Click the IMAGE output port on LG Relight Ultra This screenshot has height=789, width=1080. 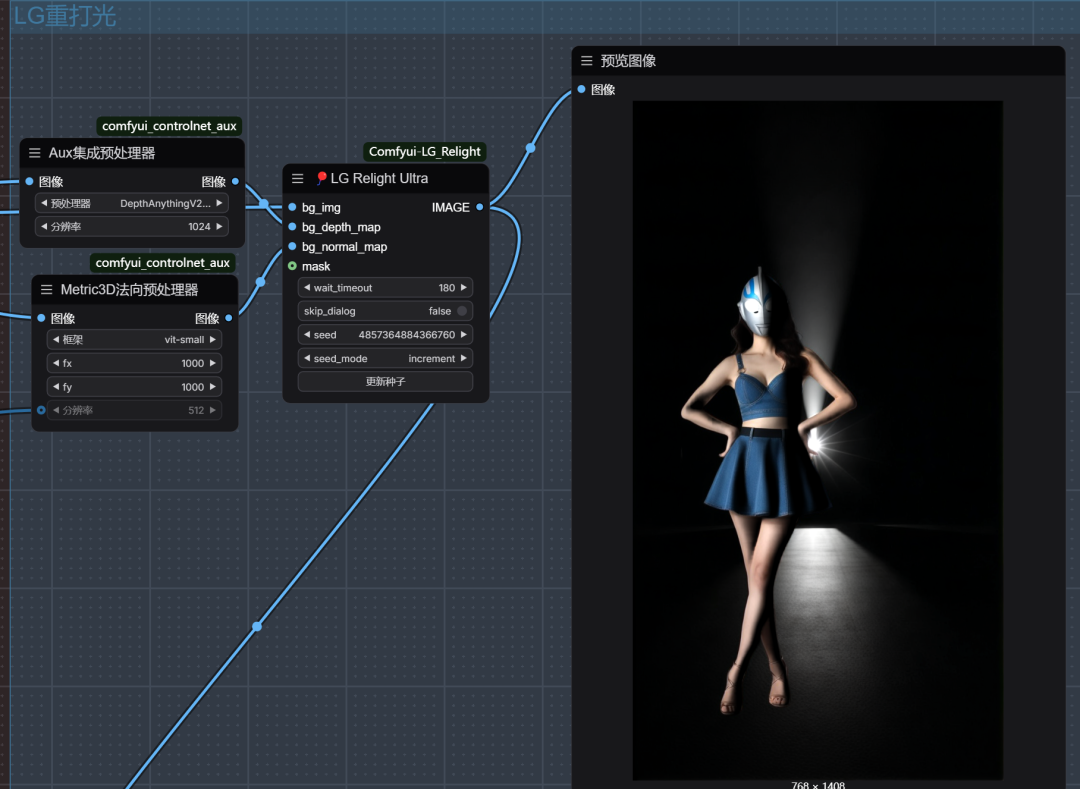coord(479,207)
